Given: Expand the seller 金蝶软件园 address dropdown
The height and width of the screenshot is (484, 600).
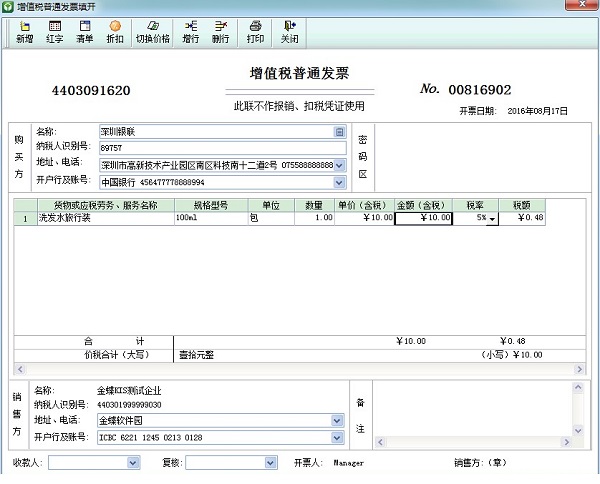Looking at the screenshot, I should tap(339, 421).
